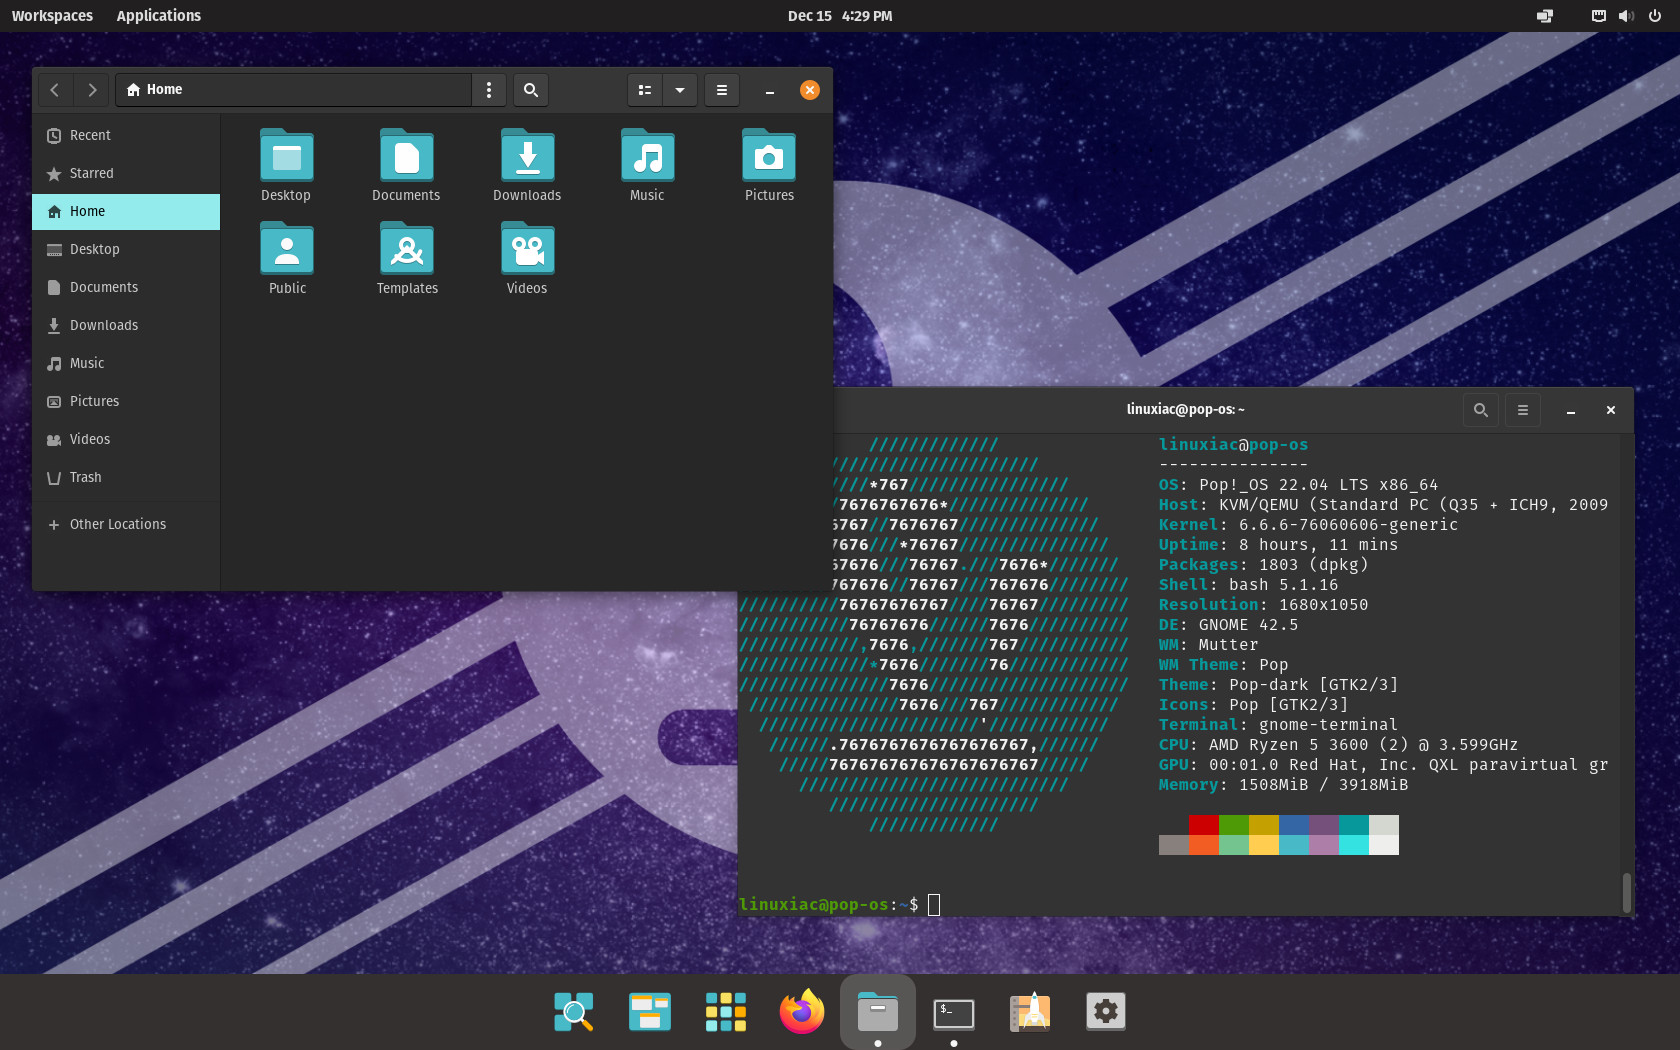This screenshot has width=1680, height=1050.
Task: Switch Files to list view toggle
Action: pyautogui.click(x=645, y=90)
